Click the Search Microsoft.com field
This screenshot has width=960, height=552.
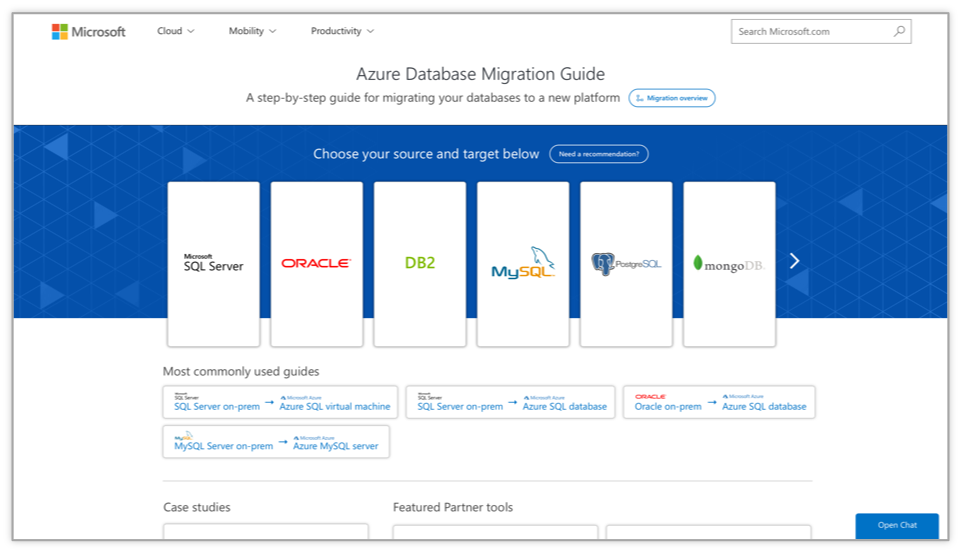[x=820, y=31]
